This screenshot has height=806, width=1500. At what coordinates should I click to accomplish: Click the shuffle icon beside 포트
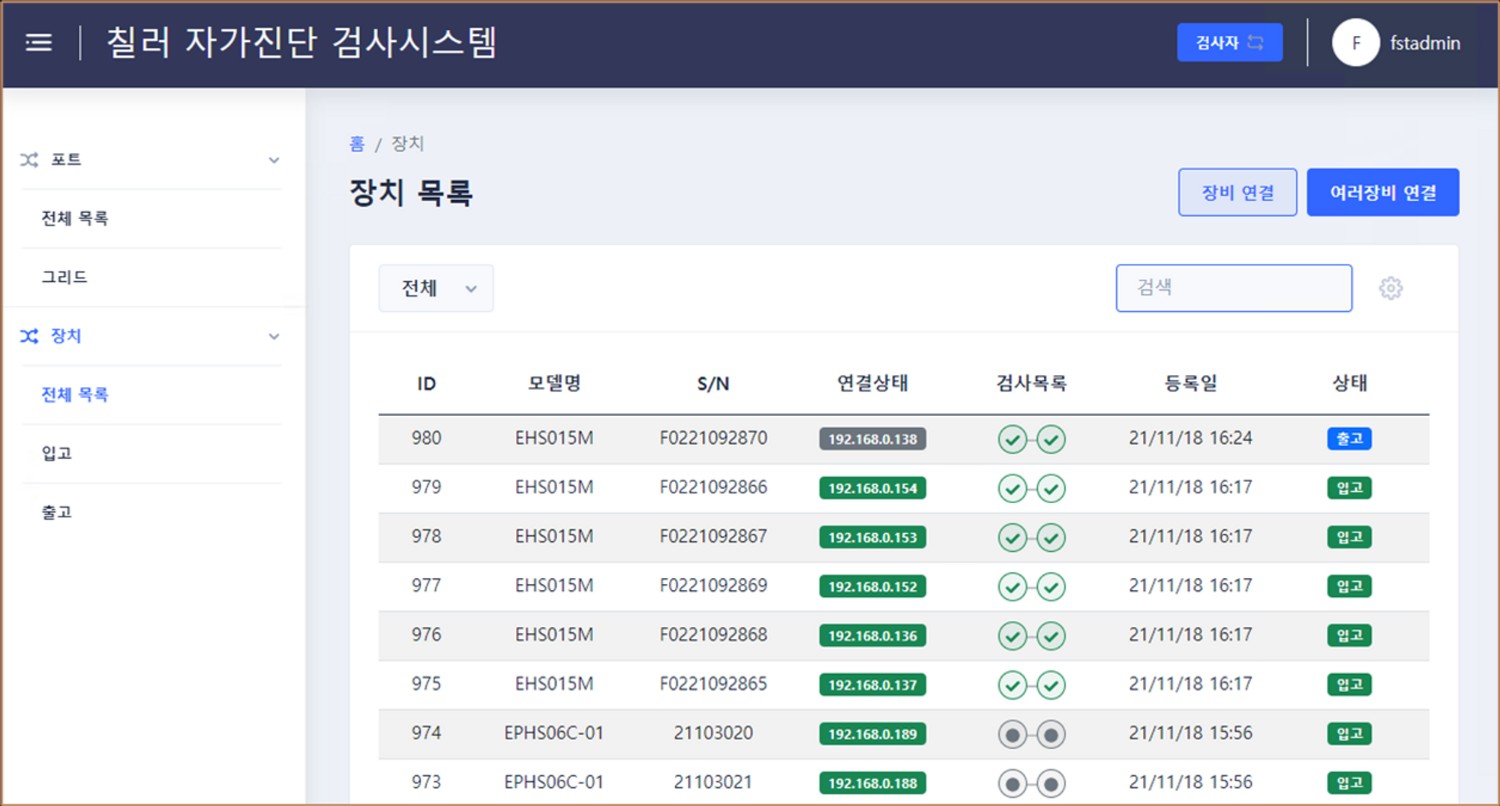30,160
